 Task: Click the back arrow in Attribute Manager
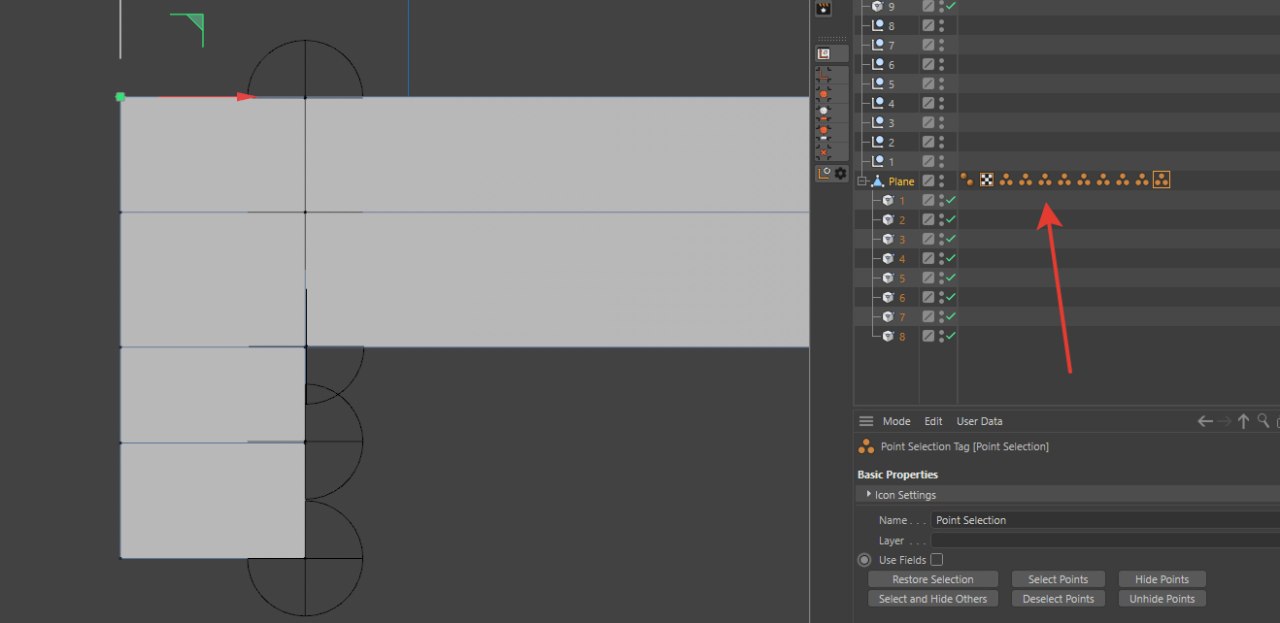tap(1205, 421)
